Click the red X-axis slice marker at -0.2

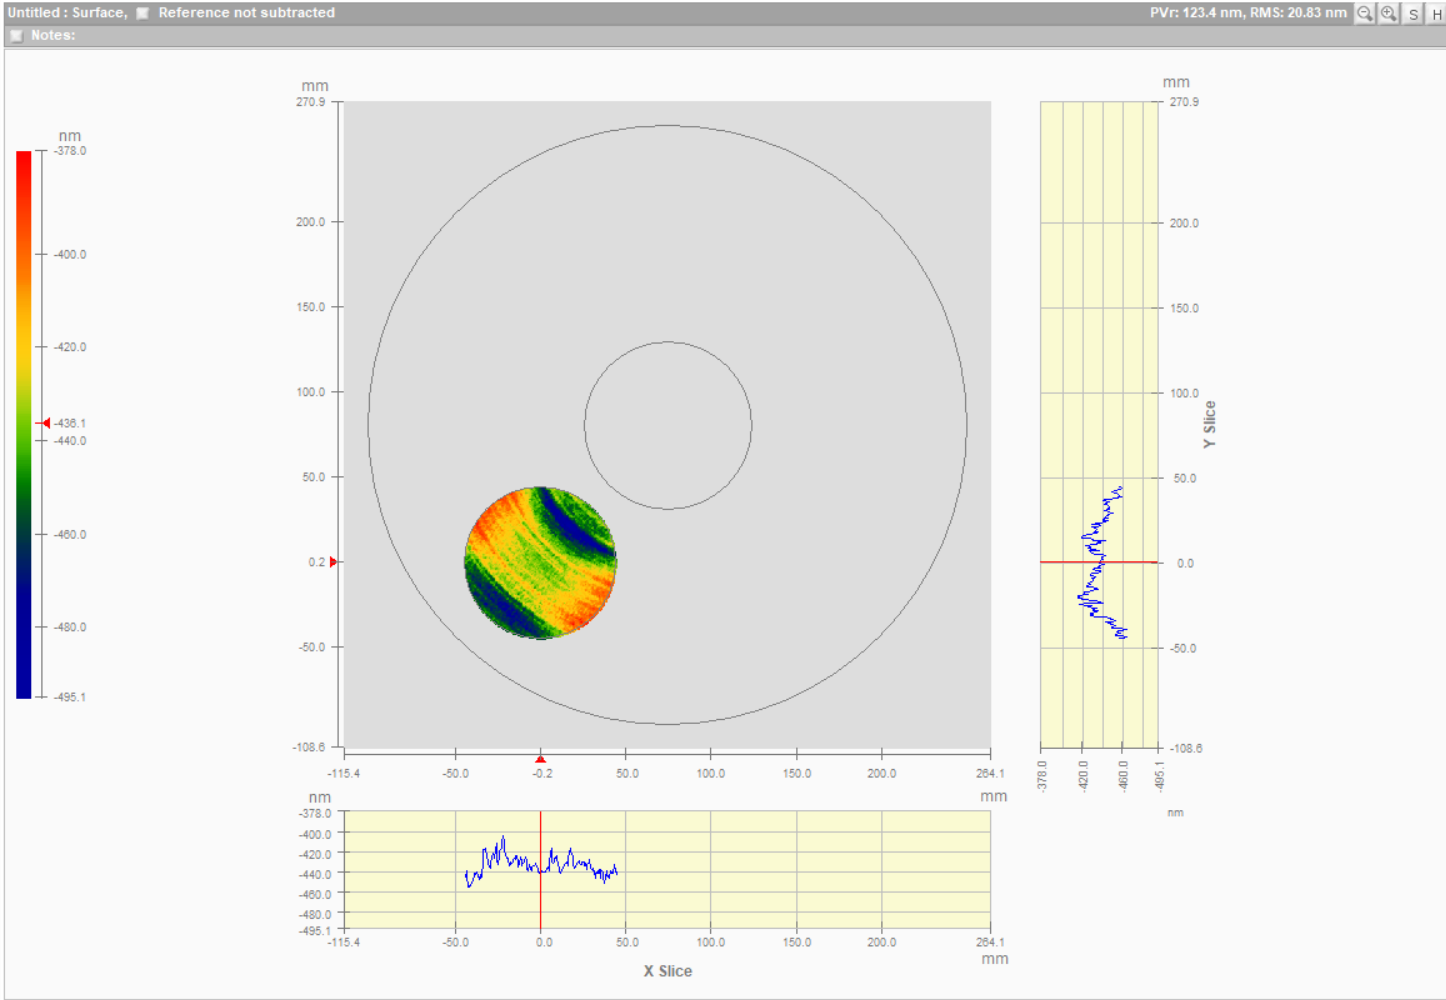click(540, 759)
